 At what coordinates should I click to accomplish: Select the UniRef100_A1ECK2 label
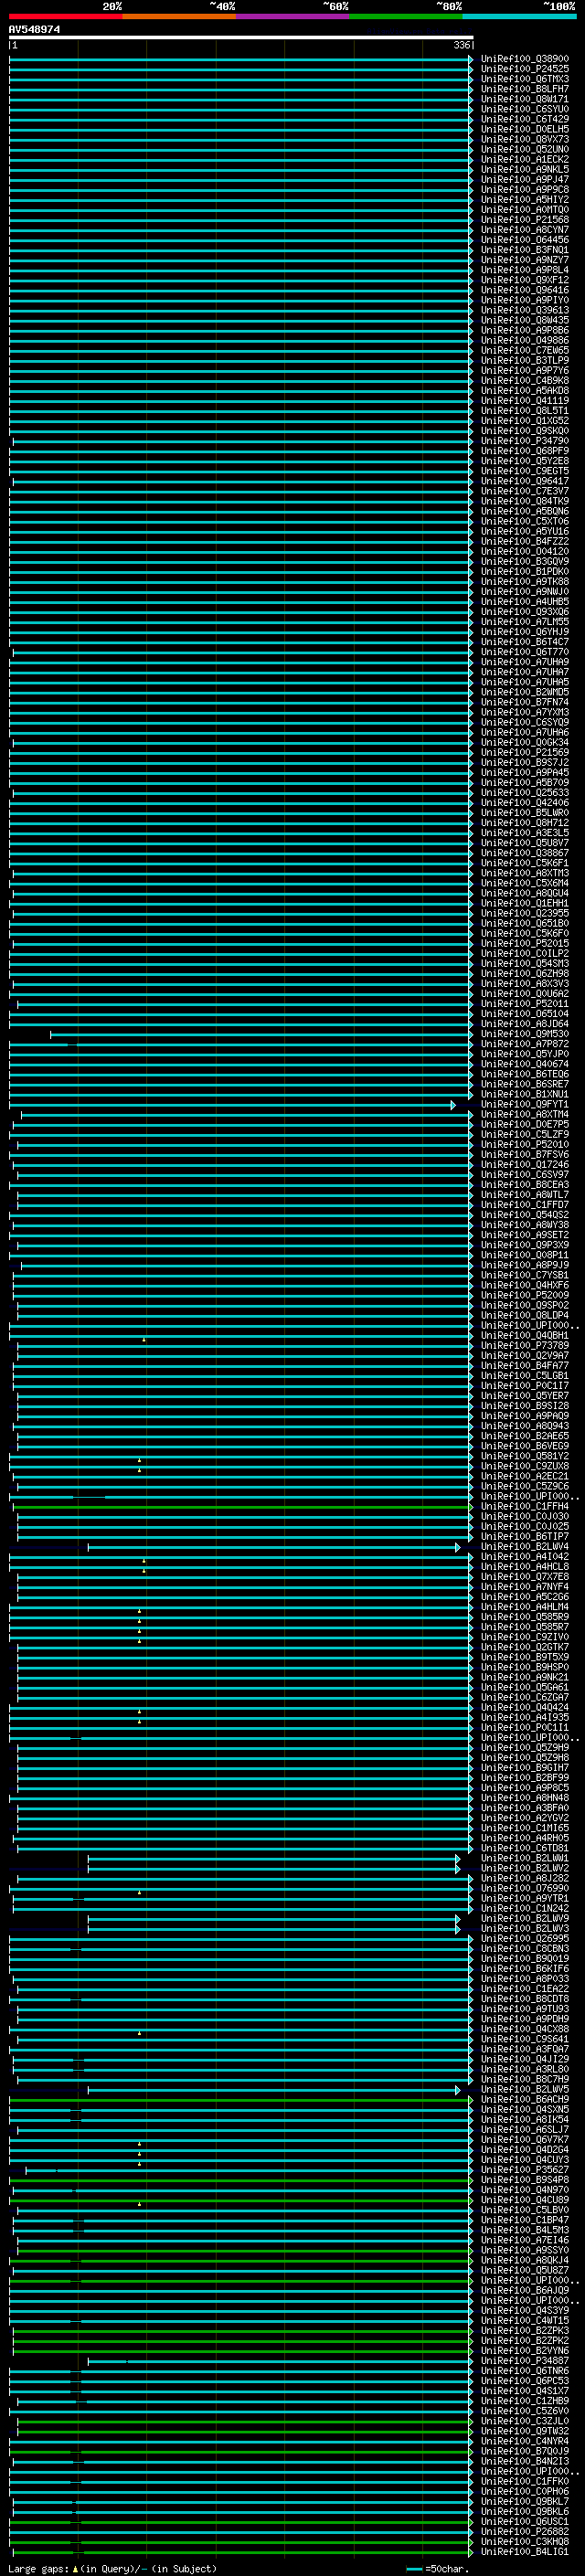click(x=525, y=159)
